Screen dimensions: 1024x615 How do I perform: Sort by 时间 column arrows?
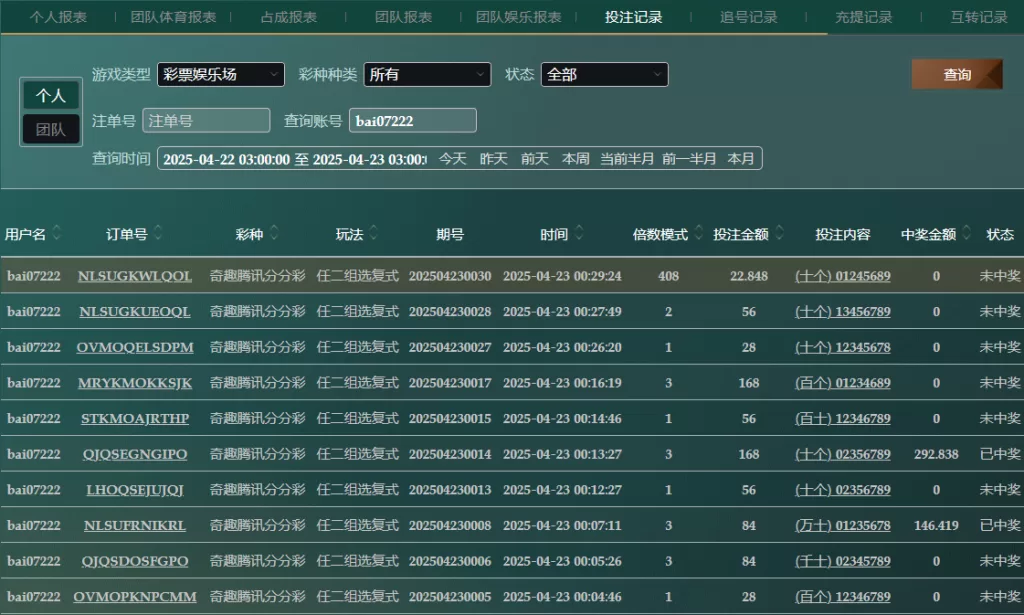click(579, 232)
